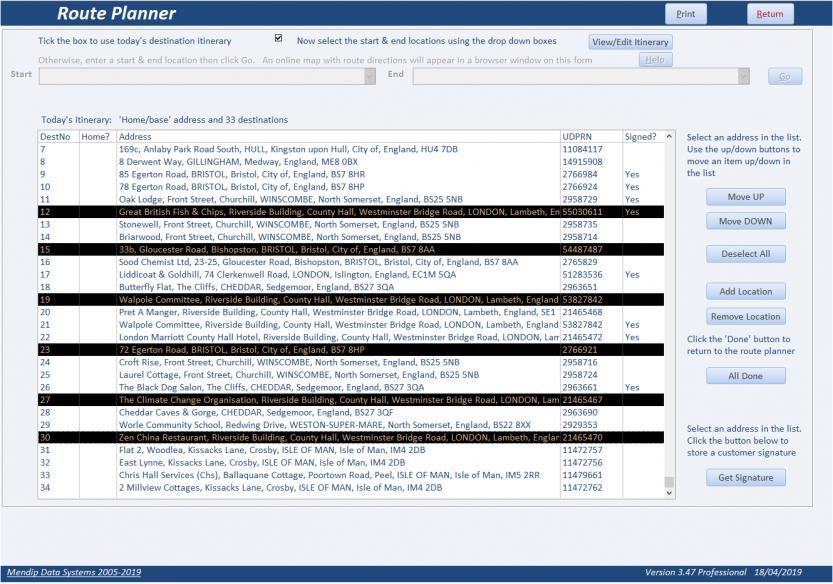The image size is (833, 584).
Task: Select row 7, 169c Anlaby Park Road South
Action: point(351,149)
